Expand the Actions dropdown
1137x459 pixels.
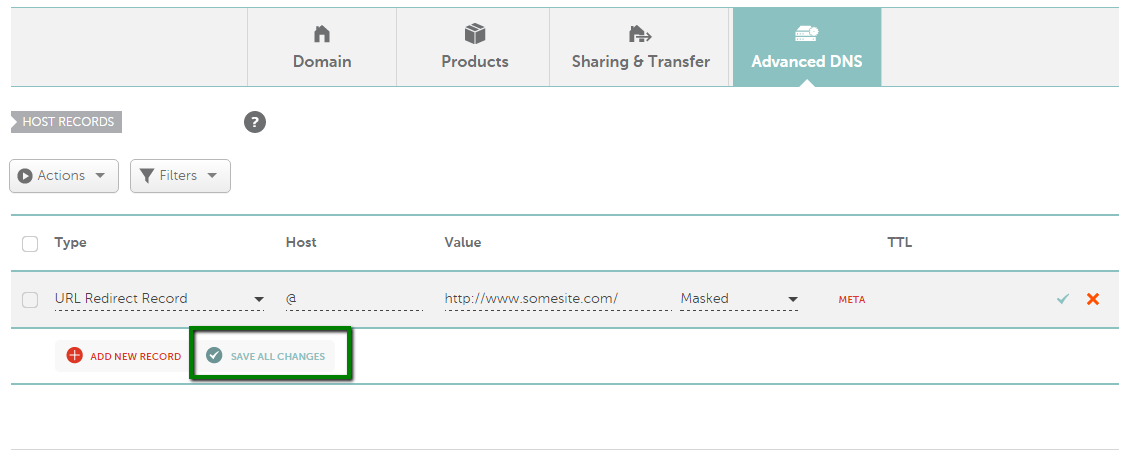click(64, 176)
